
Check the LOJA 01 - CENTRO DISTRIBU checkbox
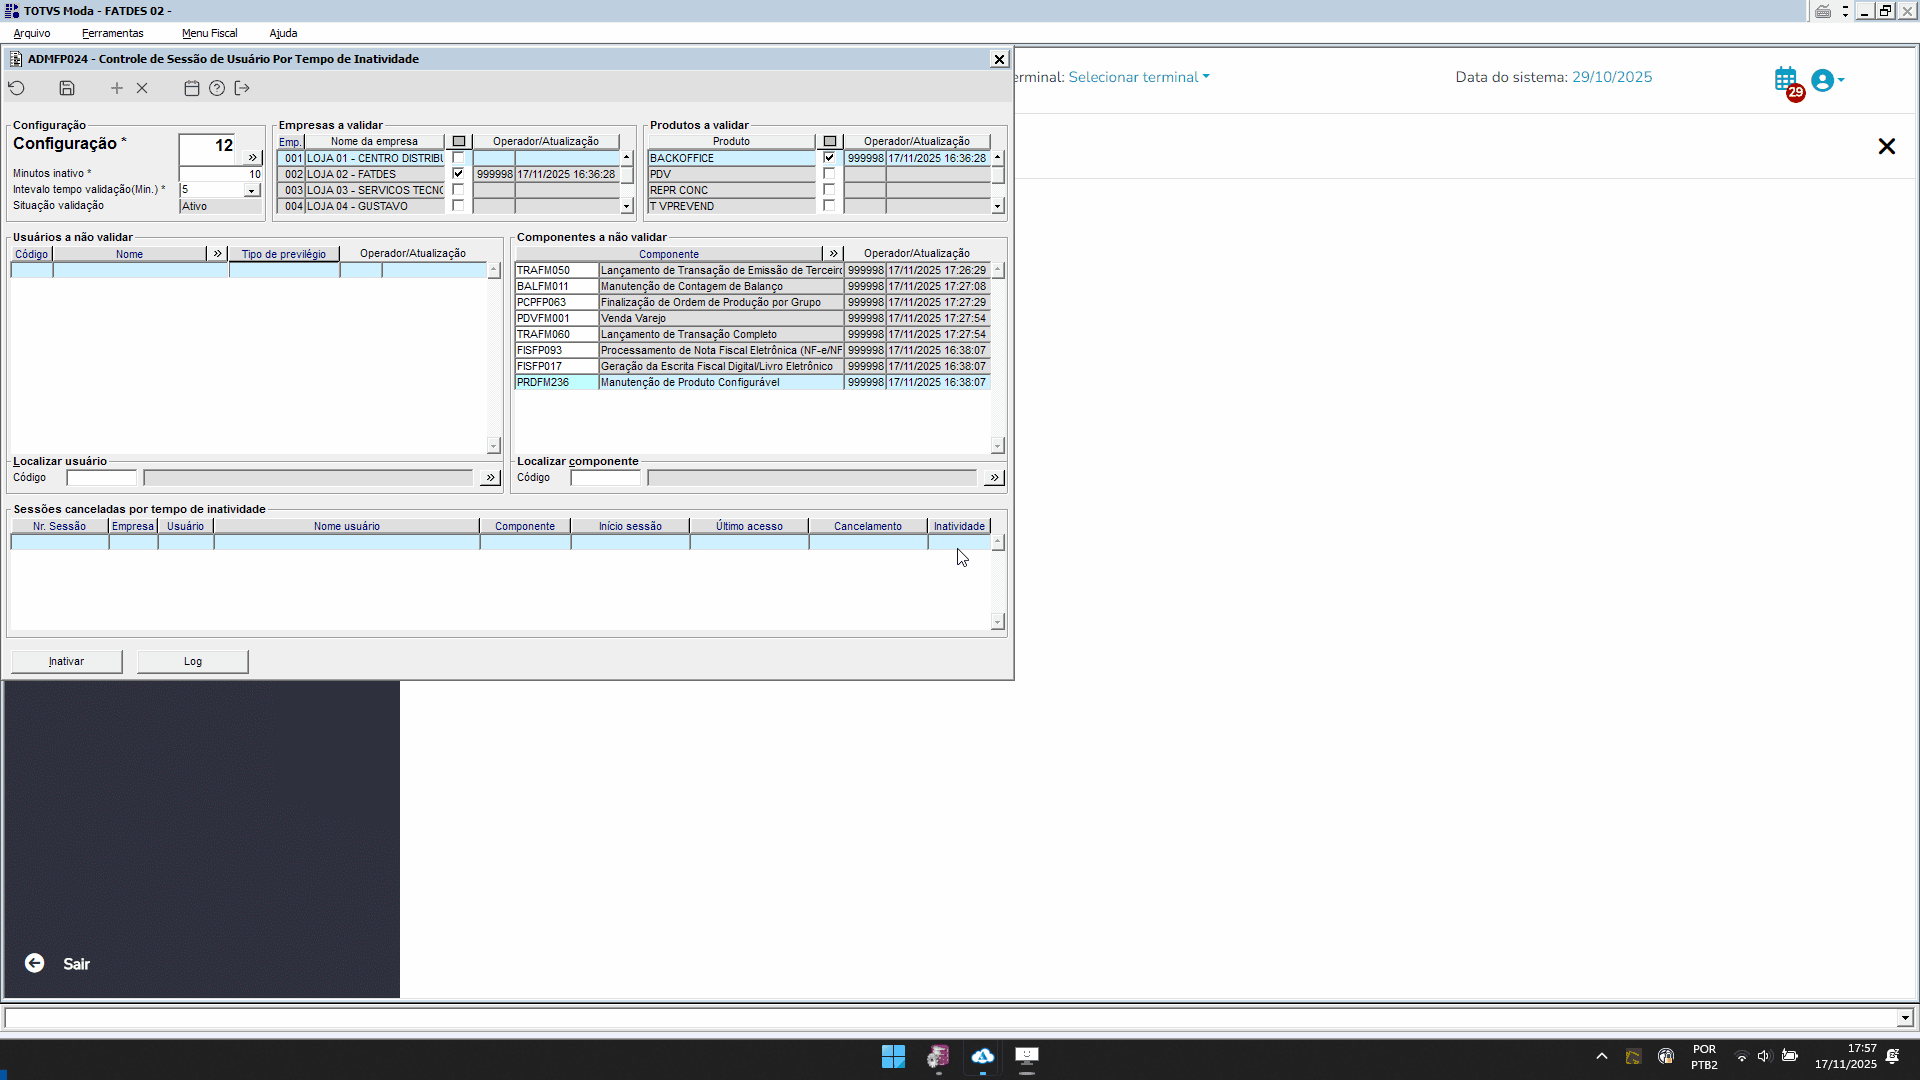[458, 158]
